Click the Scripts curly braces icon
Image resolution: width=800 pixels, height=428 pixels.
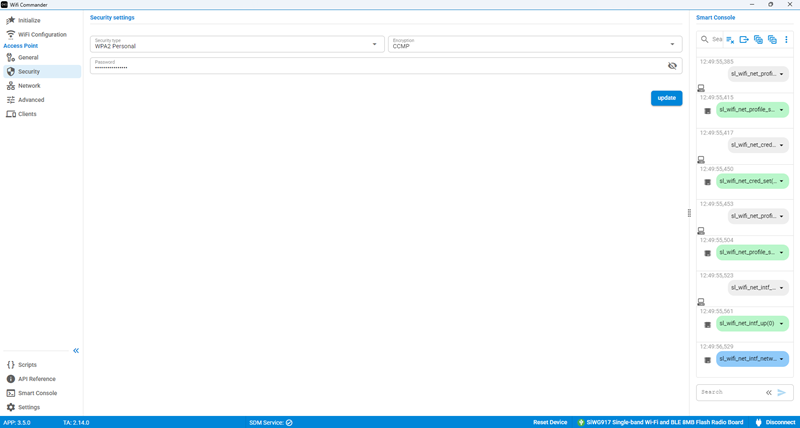coord(10,365)
